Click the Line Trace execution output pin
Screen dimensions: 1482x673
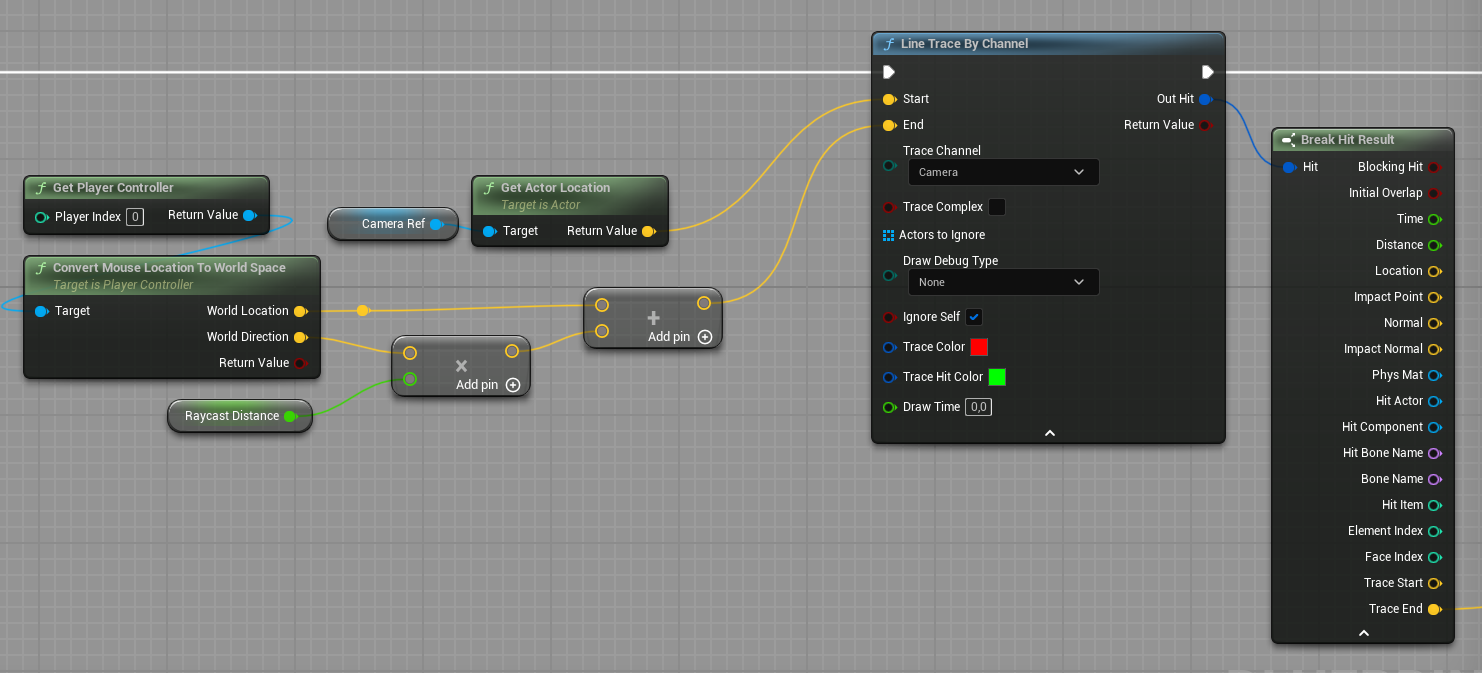(1207, 72)
